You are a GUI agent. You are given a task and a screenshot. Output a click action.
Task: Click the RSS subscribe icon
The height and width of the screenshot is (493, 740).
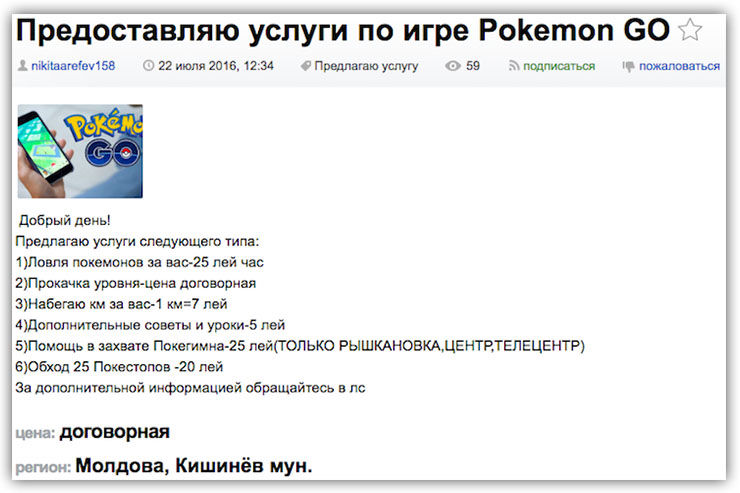point(513,66)
